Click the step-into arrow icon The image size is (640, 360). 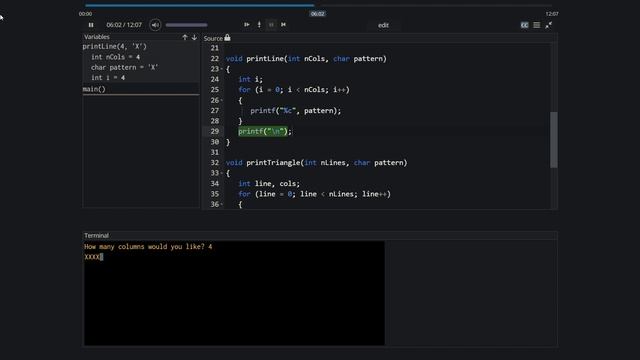[259, 24]
